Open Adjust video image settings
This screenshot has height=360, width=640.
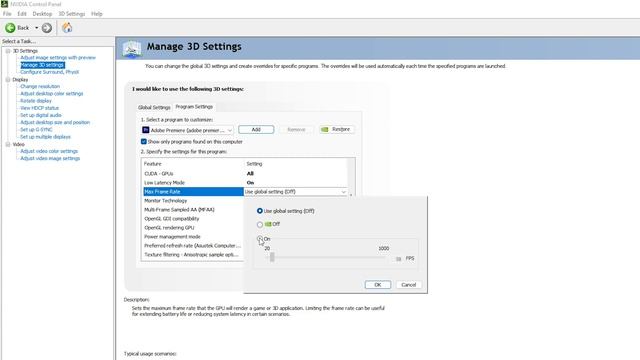click(x=50, y=158)
